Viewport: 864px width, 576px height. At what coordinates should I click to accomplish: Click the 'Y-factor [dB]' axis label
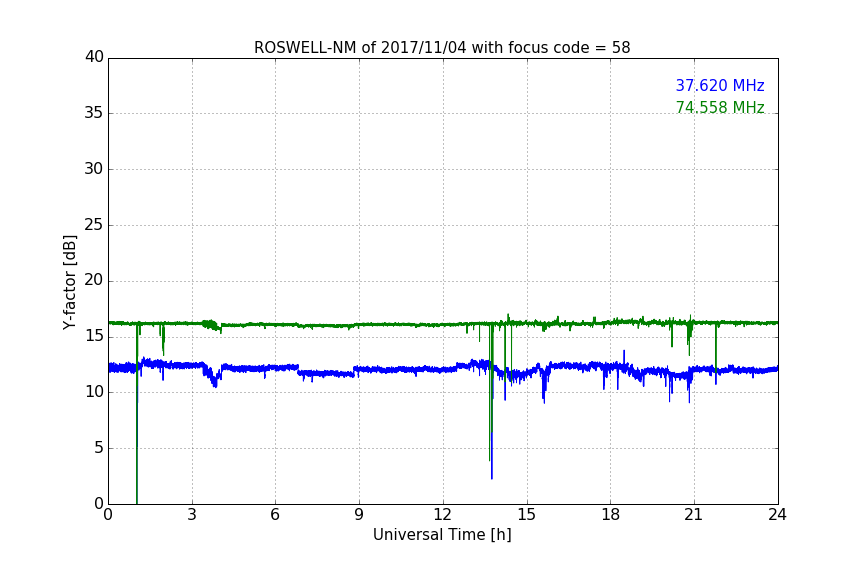coord(69,282)
